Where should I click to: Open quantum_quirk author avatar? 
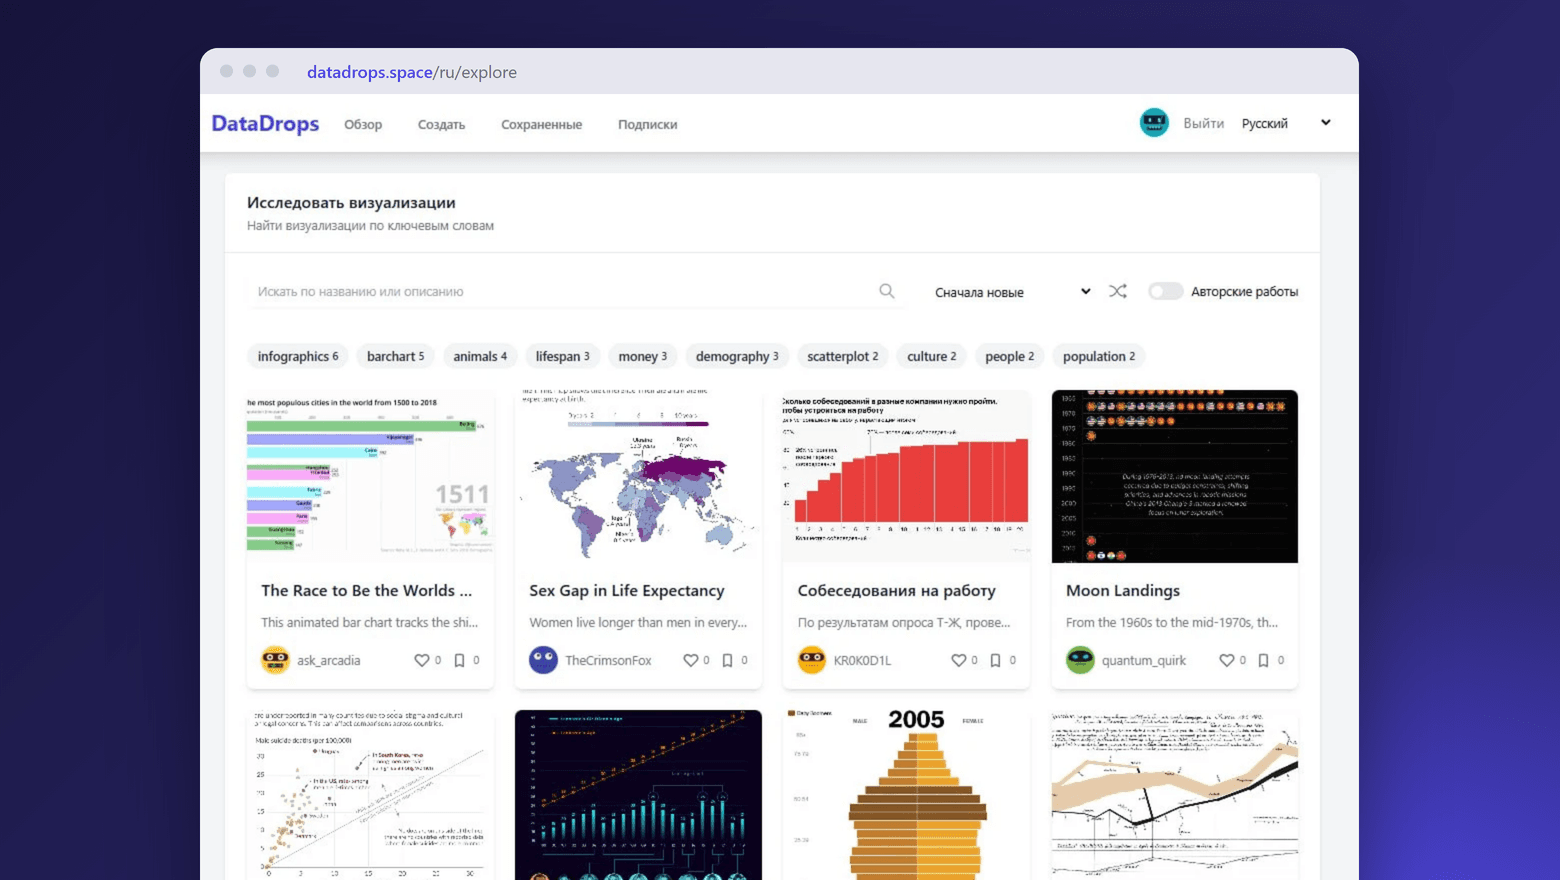tap(1080, 660)
